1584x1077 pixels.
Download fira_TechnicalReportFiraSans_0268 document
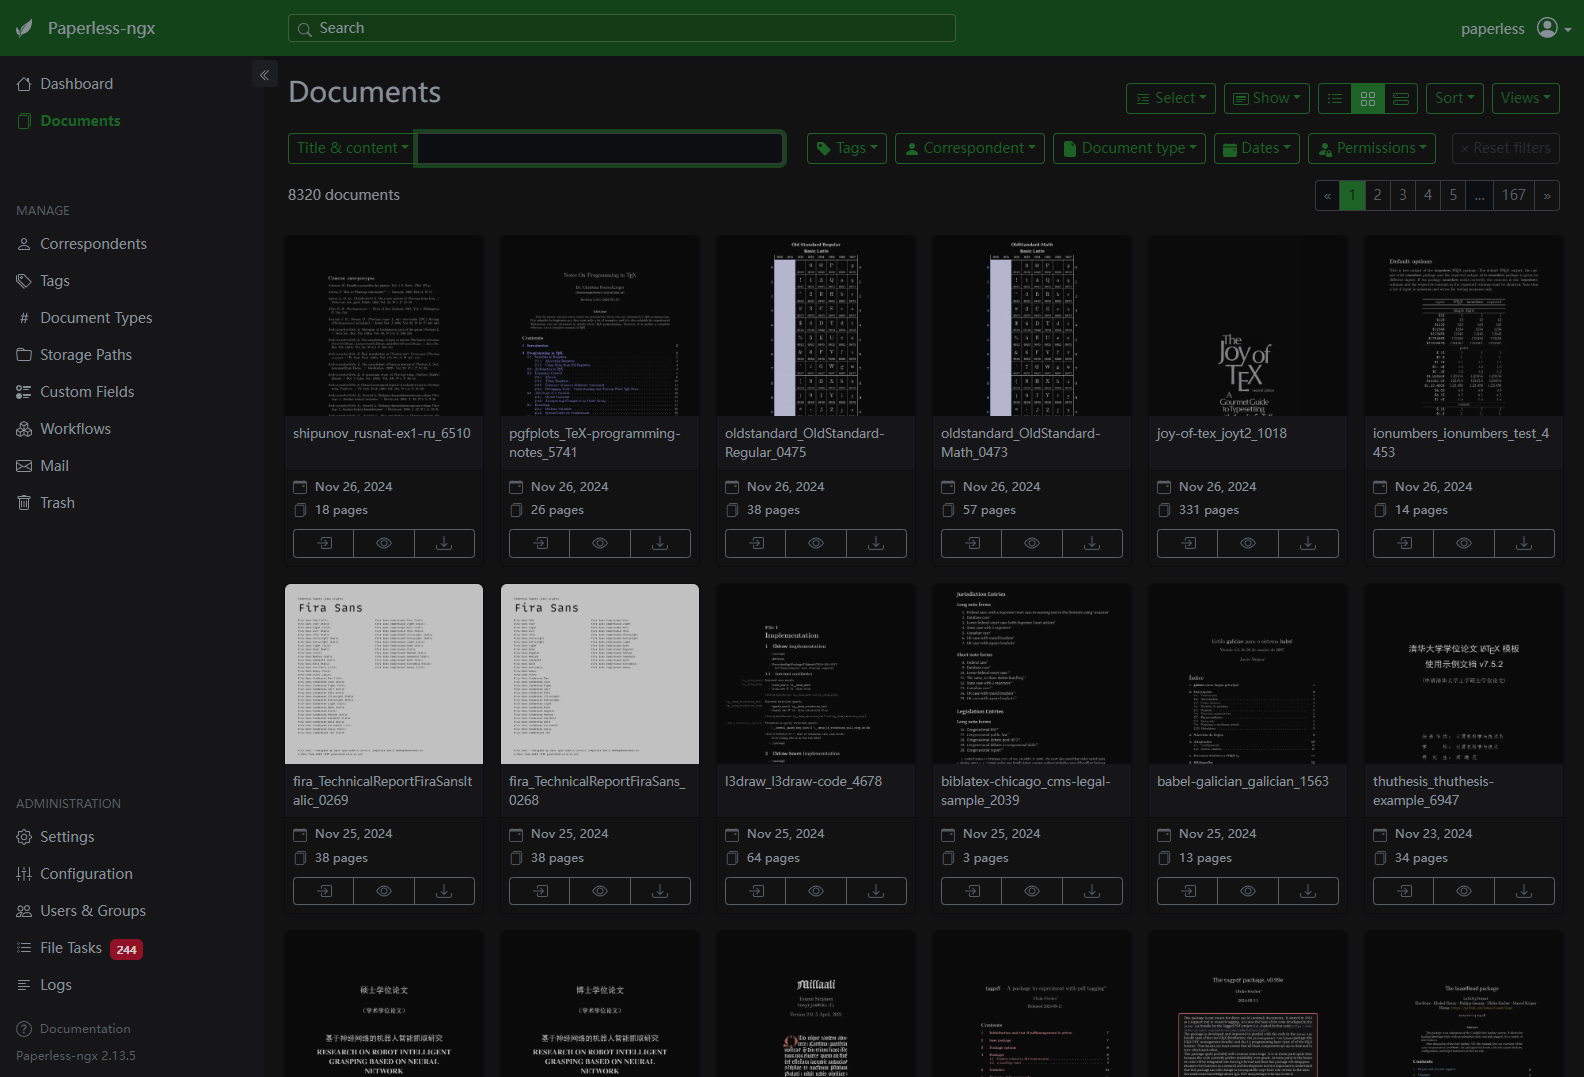click(660, 891)
